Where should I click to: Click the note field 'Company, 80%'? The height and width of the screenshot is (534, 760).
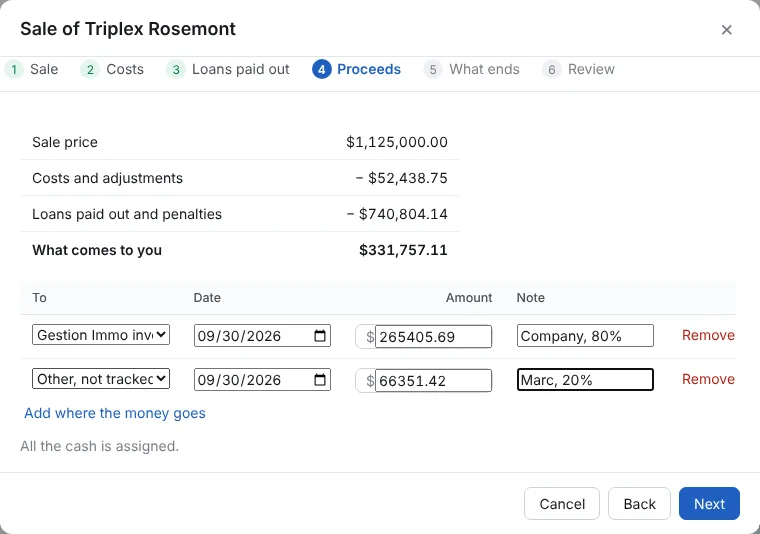pyautogui.click(x=585, y=336)
